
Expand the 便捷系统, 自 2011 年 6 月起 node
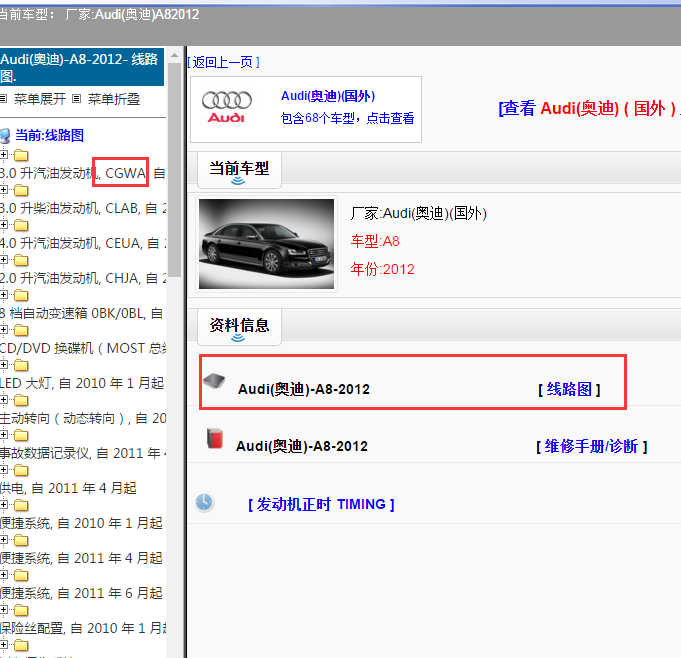[3, 575]
